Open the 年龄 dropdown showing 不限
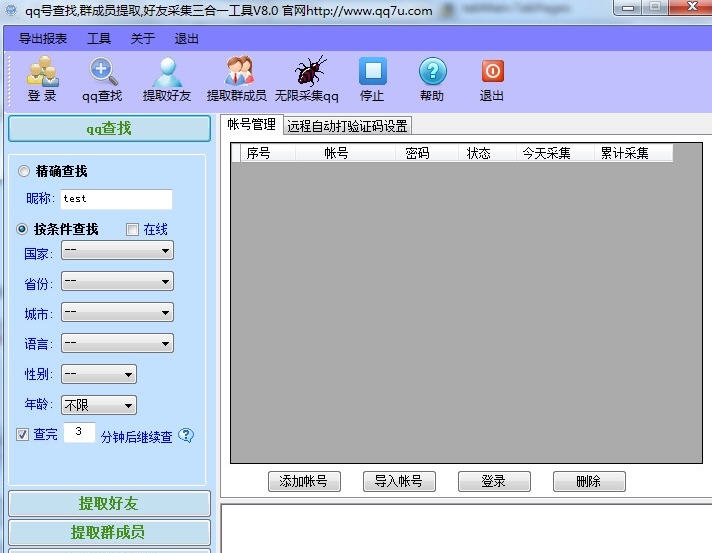The width and height of the screenshot is (712, 553). click(x=99, y=405)
